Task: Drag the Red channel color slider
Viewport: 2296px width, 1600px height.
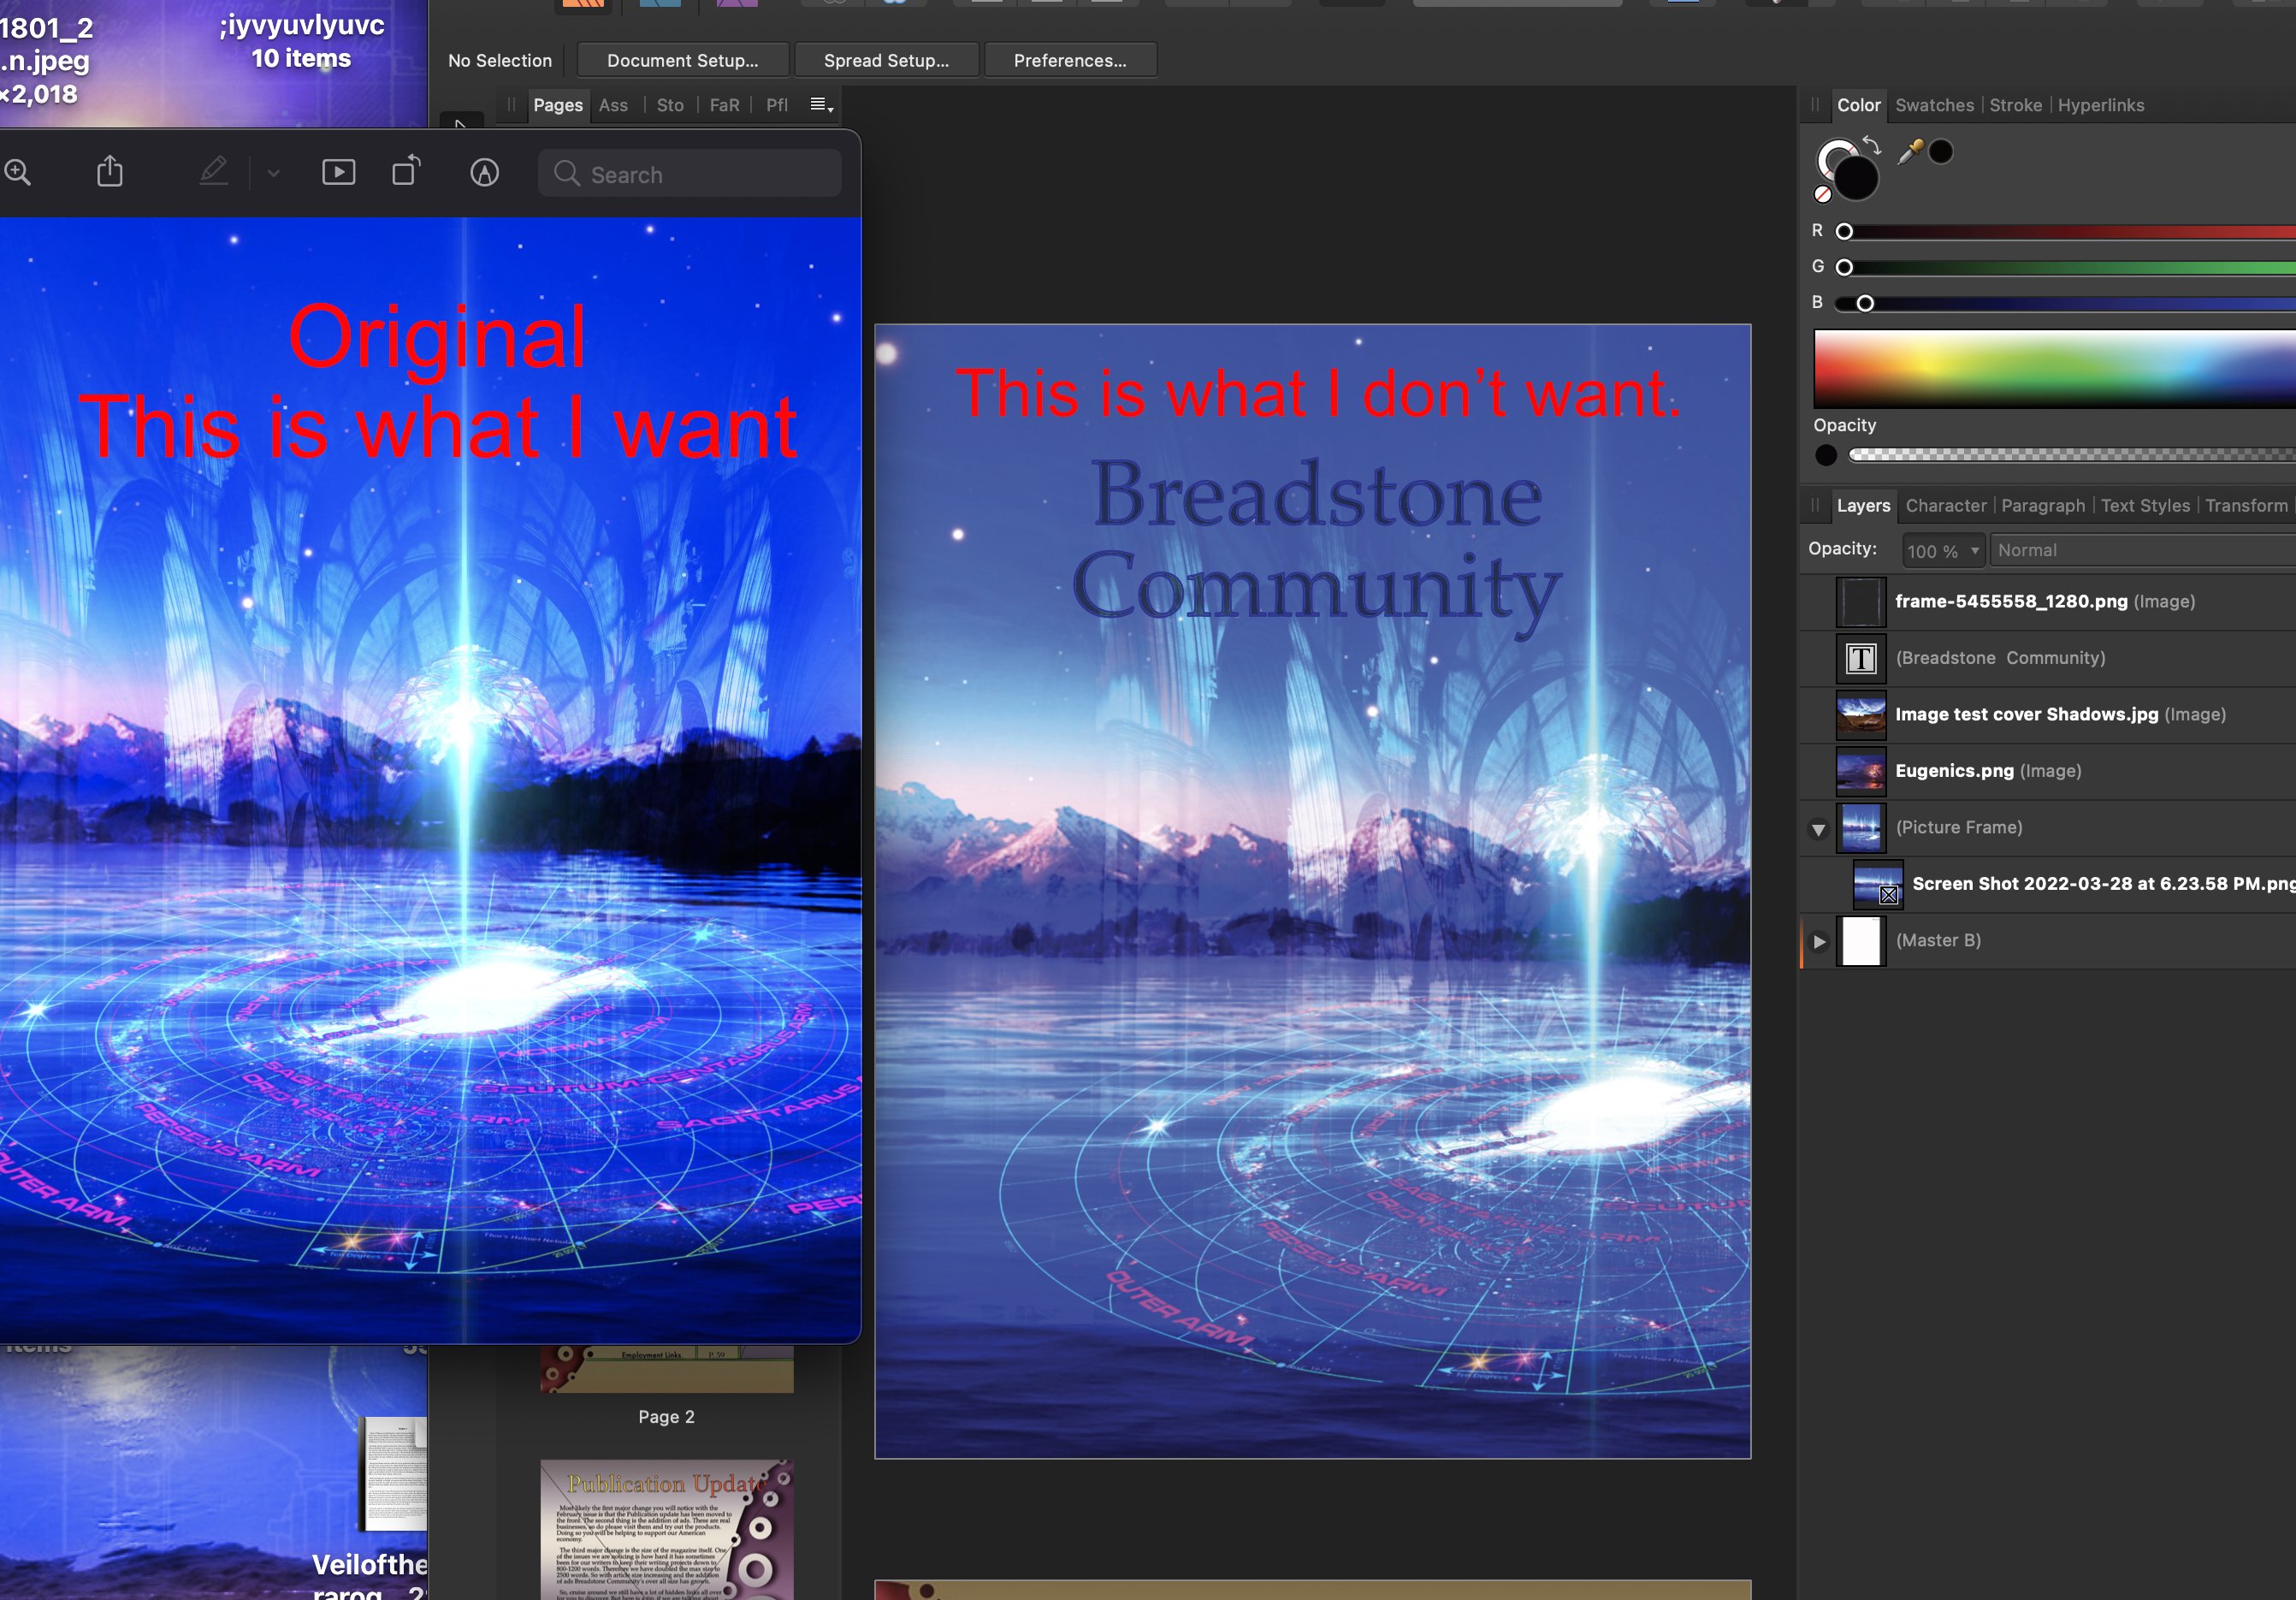Action: pos(1844,230)
